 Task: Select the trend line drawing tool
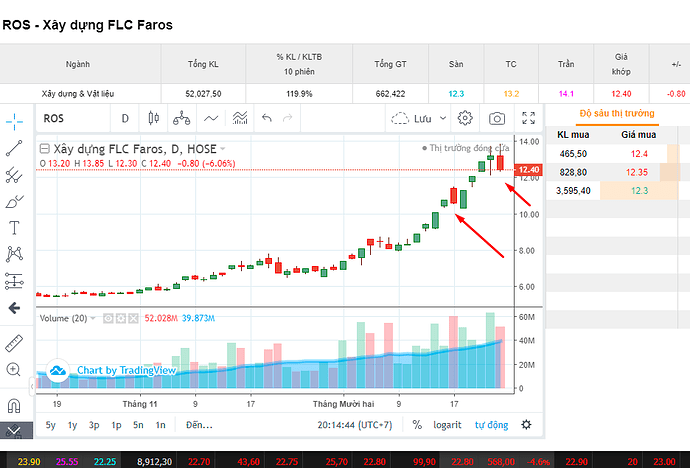coord(14,149)
